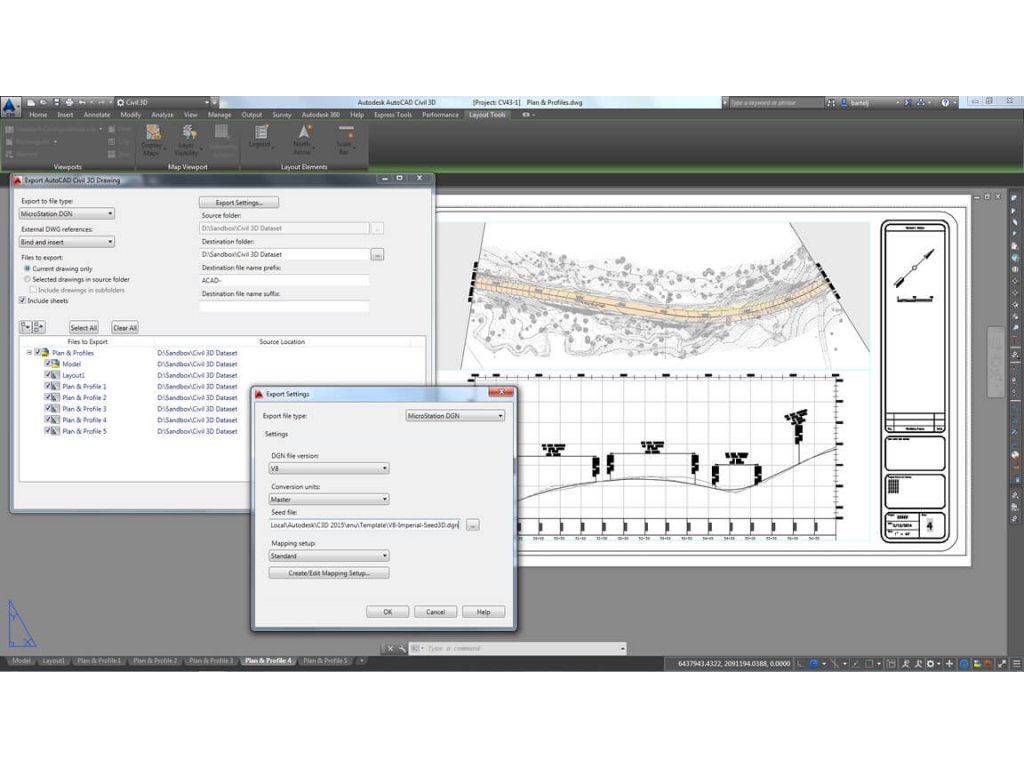1024x768 pixels.
Task: Open External DWG references Bind and insert dropdown
Action: 67,242
